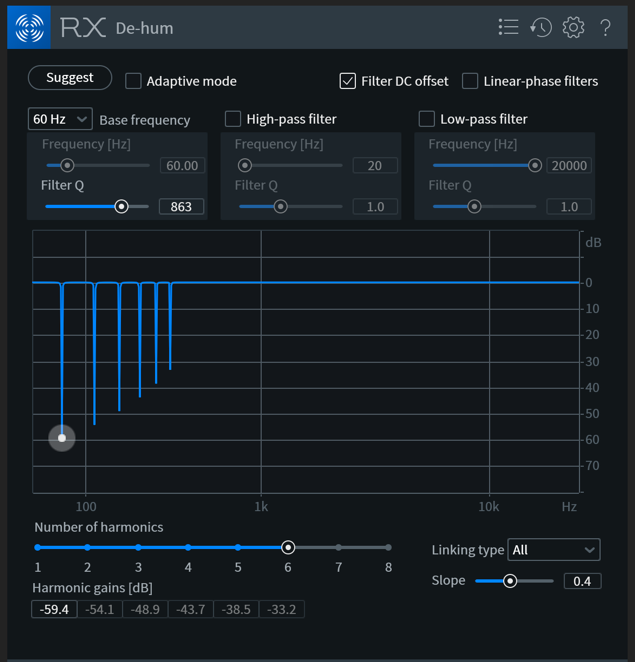Click the high-pass Filter Q 1.0 field
The width and height of the screenshot is (635, 662).
(375, 206)
